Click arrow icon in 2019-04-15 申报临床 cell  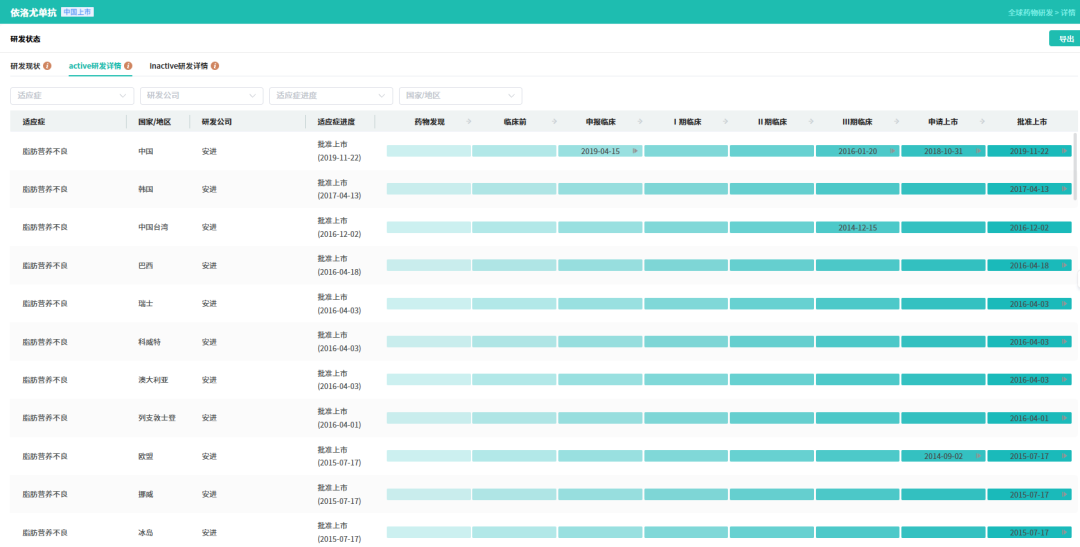tap(635, 151)
